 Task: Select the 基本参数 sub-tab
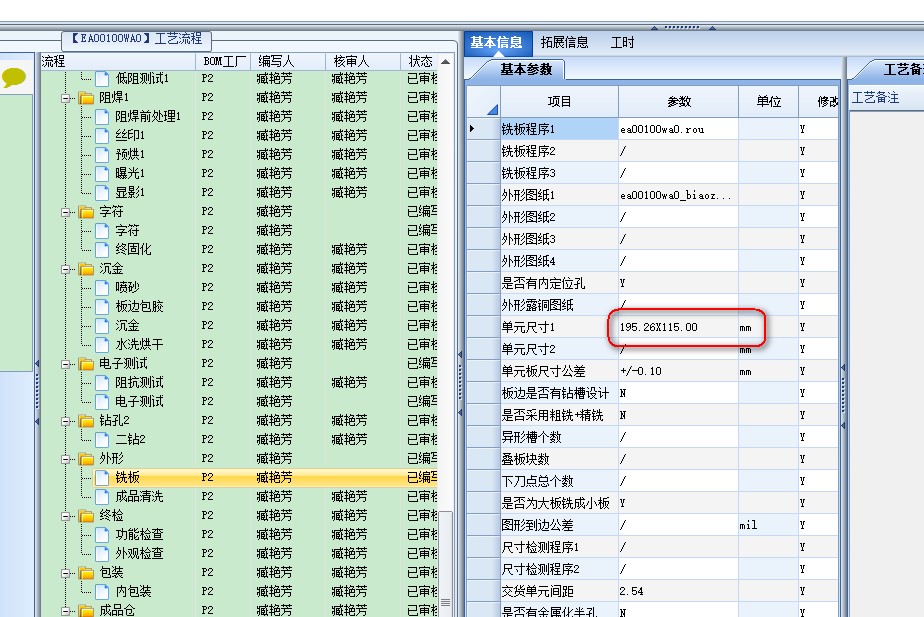point(526,70)
